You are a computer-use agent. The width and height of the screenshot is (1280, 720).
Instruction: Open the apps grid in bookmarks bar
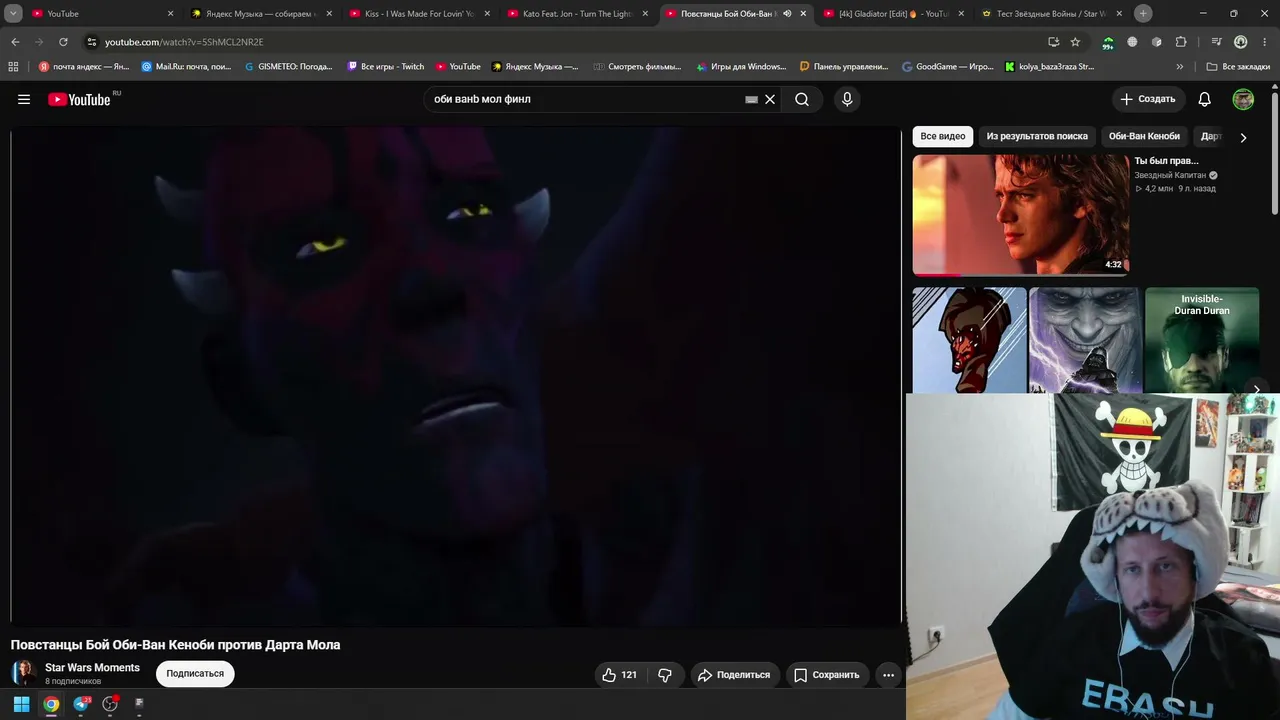click(x=13, y=67)
